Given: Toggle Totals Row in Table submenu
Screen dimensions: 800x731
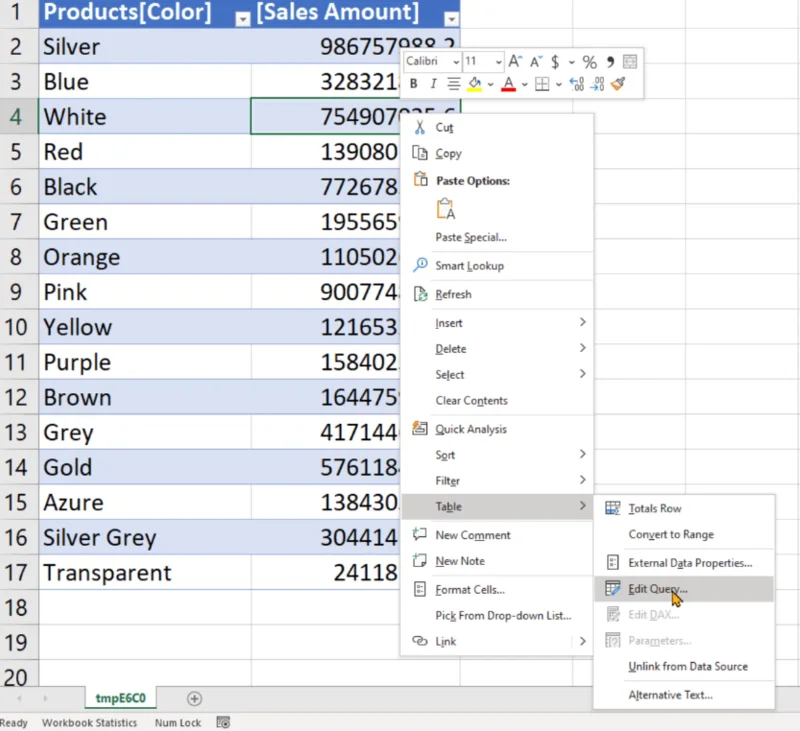Looking at the screenshot, I should 684,509.
